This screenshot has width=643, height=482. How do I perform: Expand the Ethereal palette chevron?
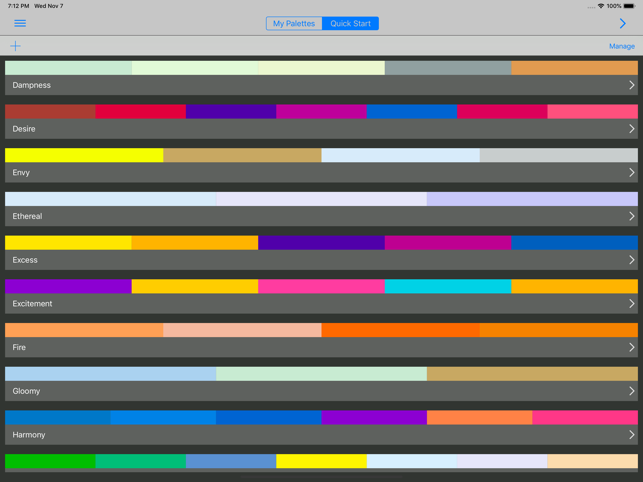click(x=631, y=216)
